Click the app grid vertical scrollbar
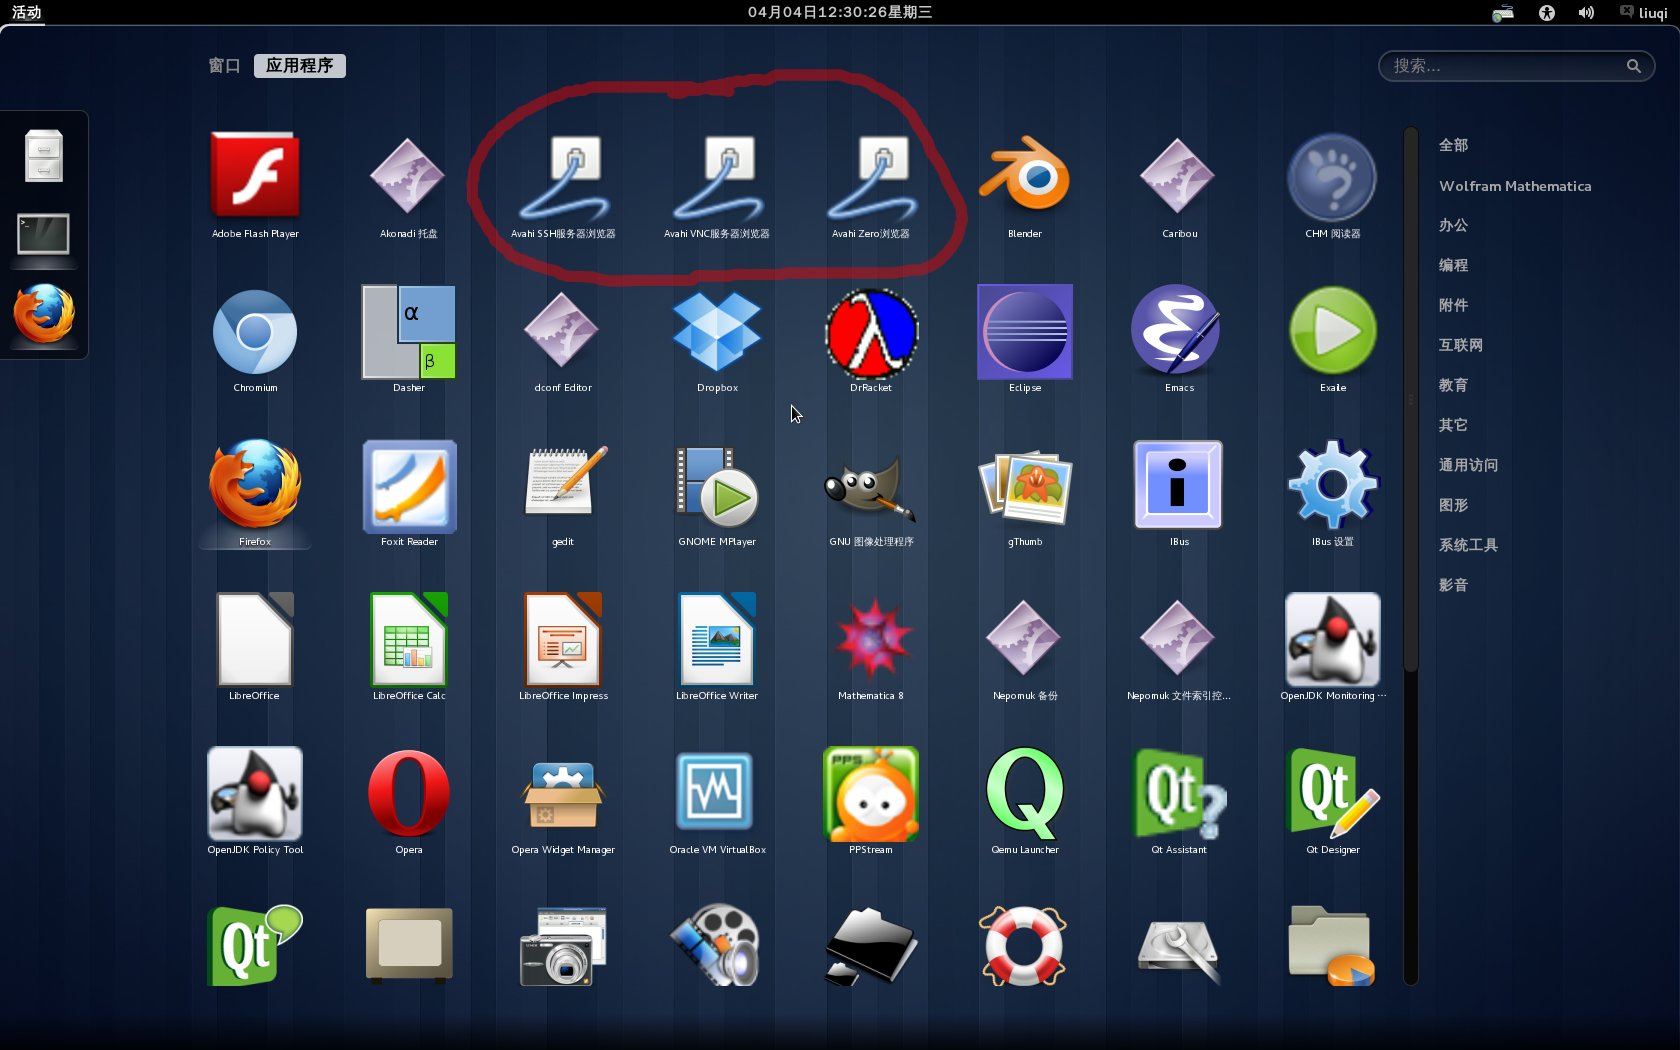The width and height of the screenshot is (1680, 1050). click(x=1411, y=400)
